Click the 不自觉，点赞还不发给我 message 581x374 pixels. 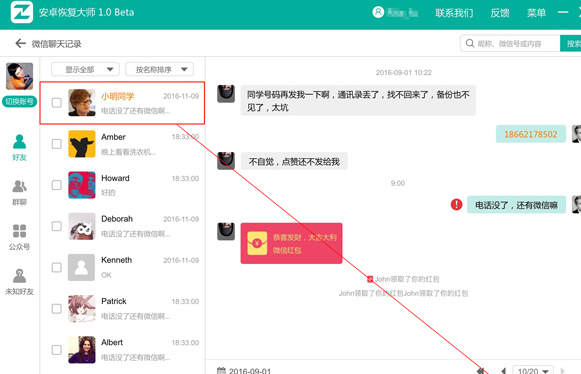point(294,161)
